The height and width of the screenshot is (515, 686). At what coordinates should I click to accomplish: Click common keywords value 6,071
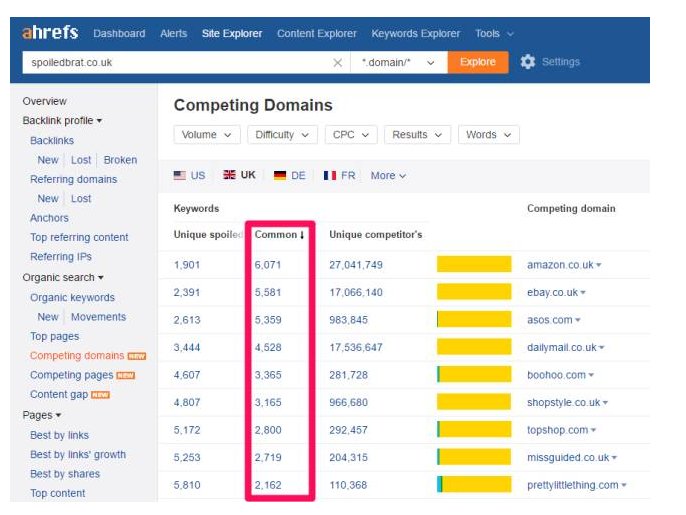268,265
